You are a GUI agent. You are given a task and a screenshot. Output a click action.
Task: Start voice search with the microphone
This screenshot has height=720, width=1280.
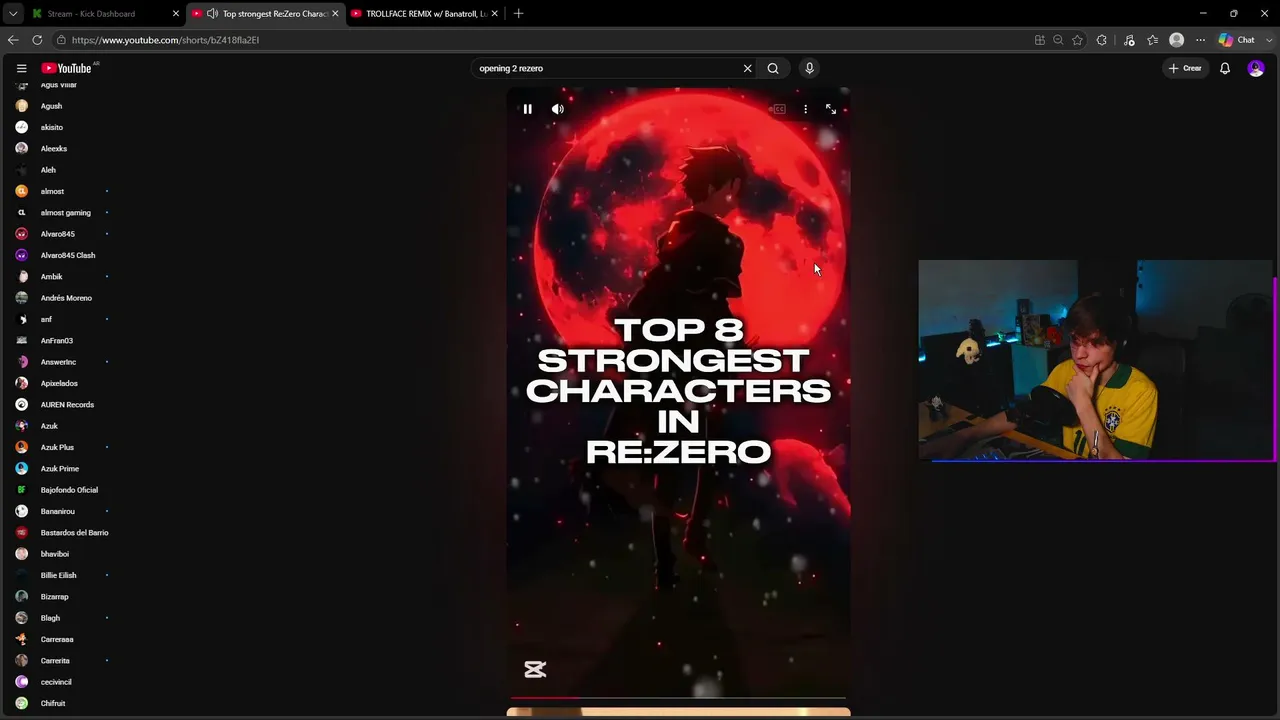(810, 68)
